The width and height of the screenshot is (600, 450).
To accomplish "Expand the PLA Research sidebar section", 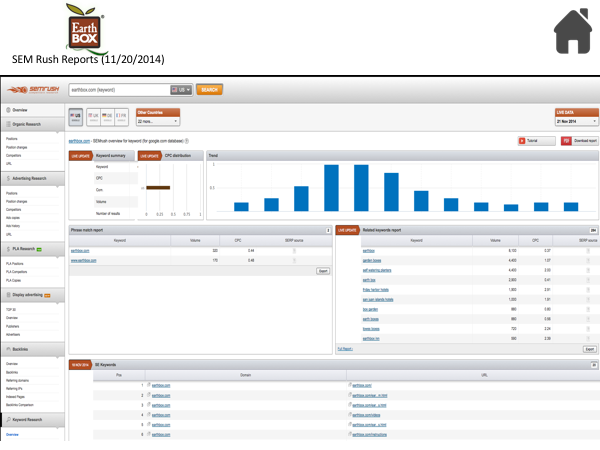I will [x=32, y=249].
